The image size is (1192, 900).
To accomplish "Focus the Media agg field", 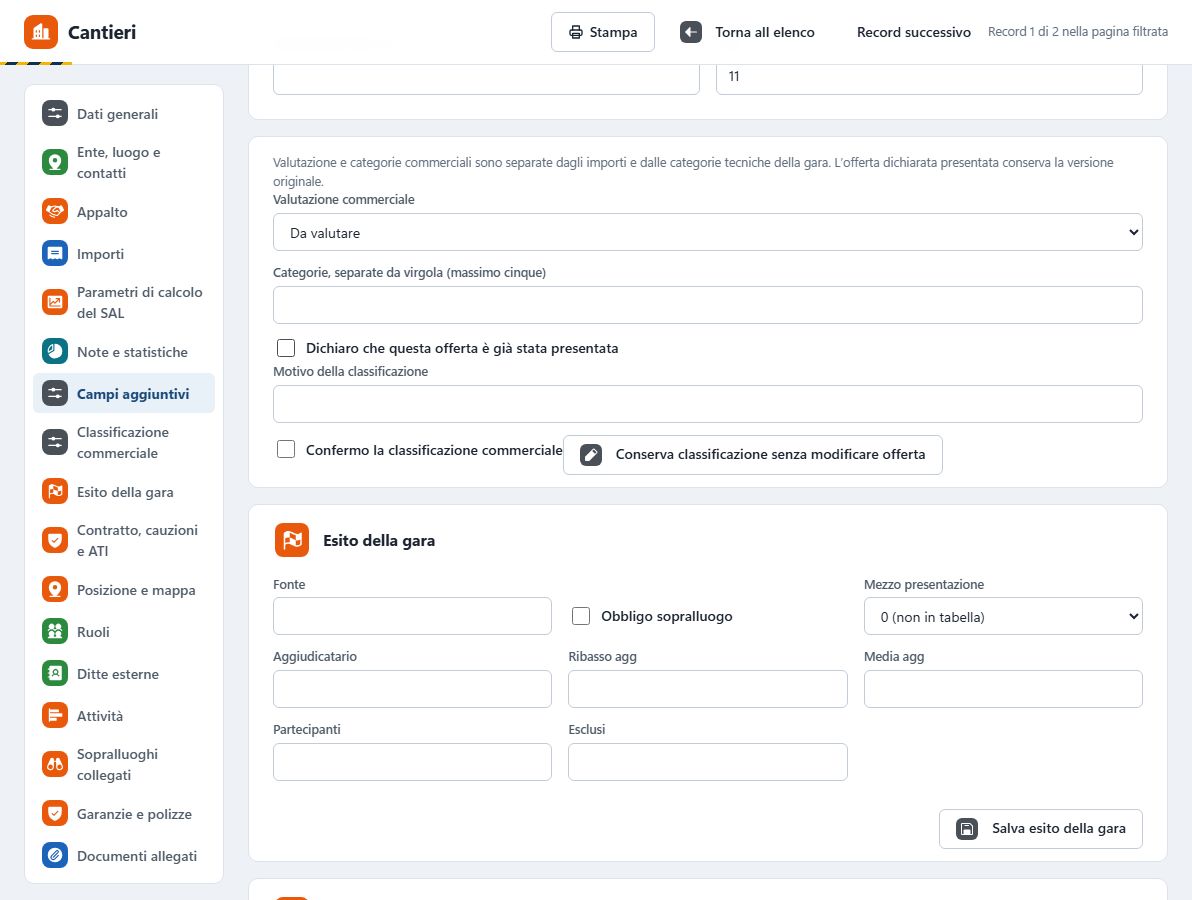I will [x=1003, y=689].
